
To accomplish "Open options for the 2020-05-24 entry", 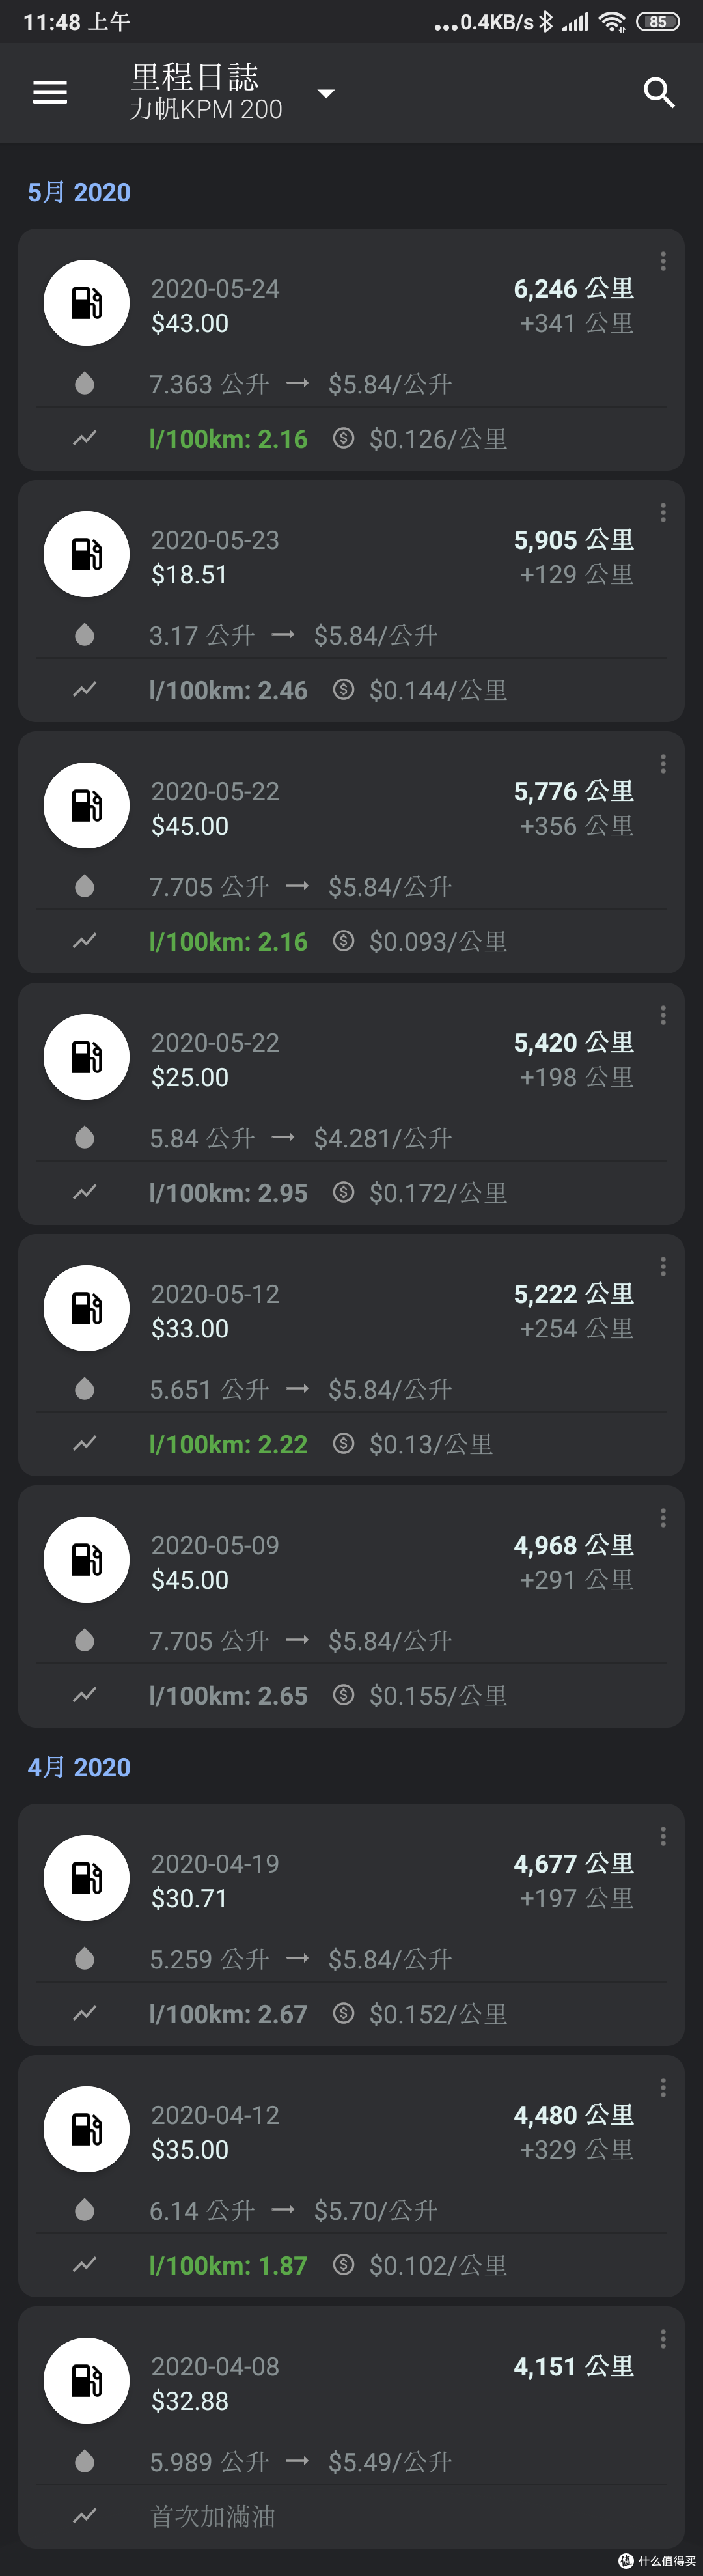I will pyautogui.click(x=663, y=262).
